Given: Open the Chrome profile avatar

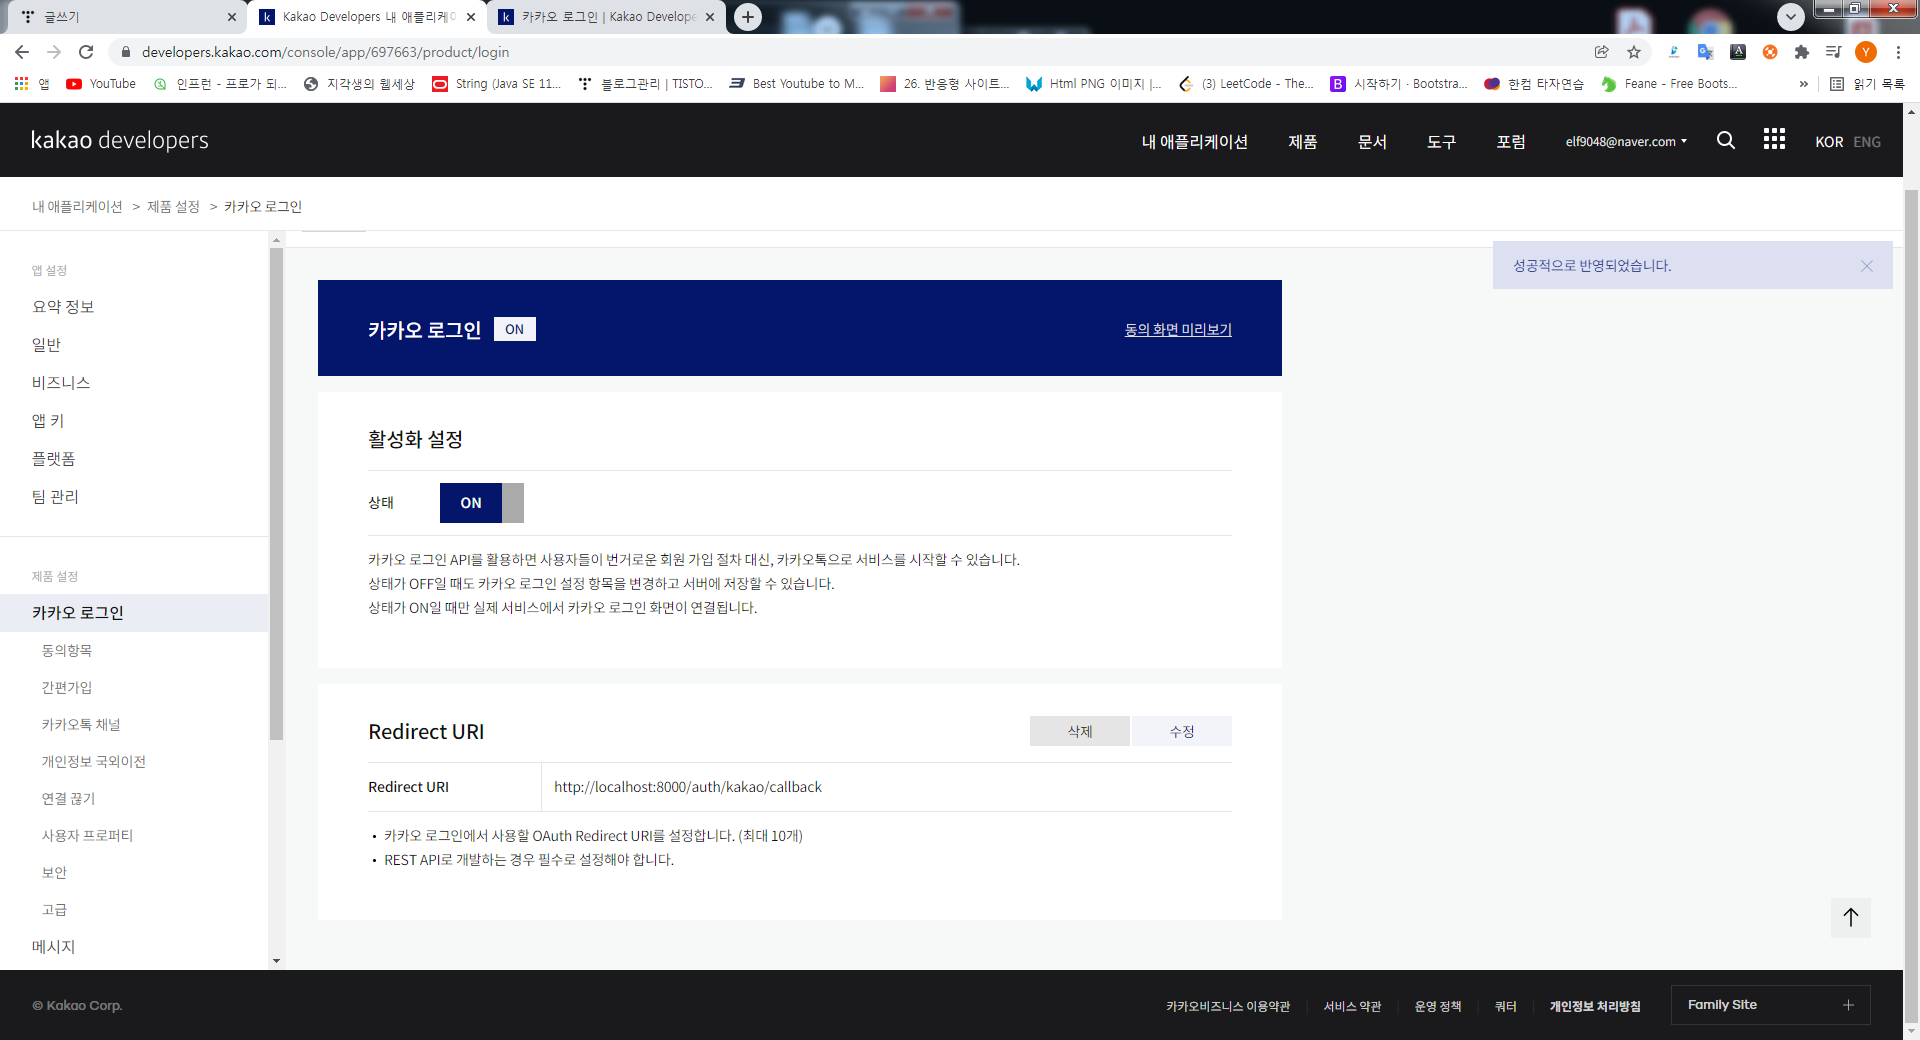Looking at the screenshot, I should pos(1866,52).
